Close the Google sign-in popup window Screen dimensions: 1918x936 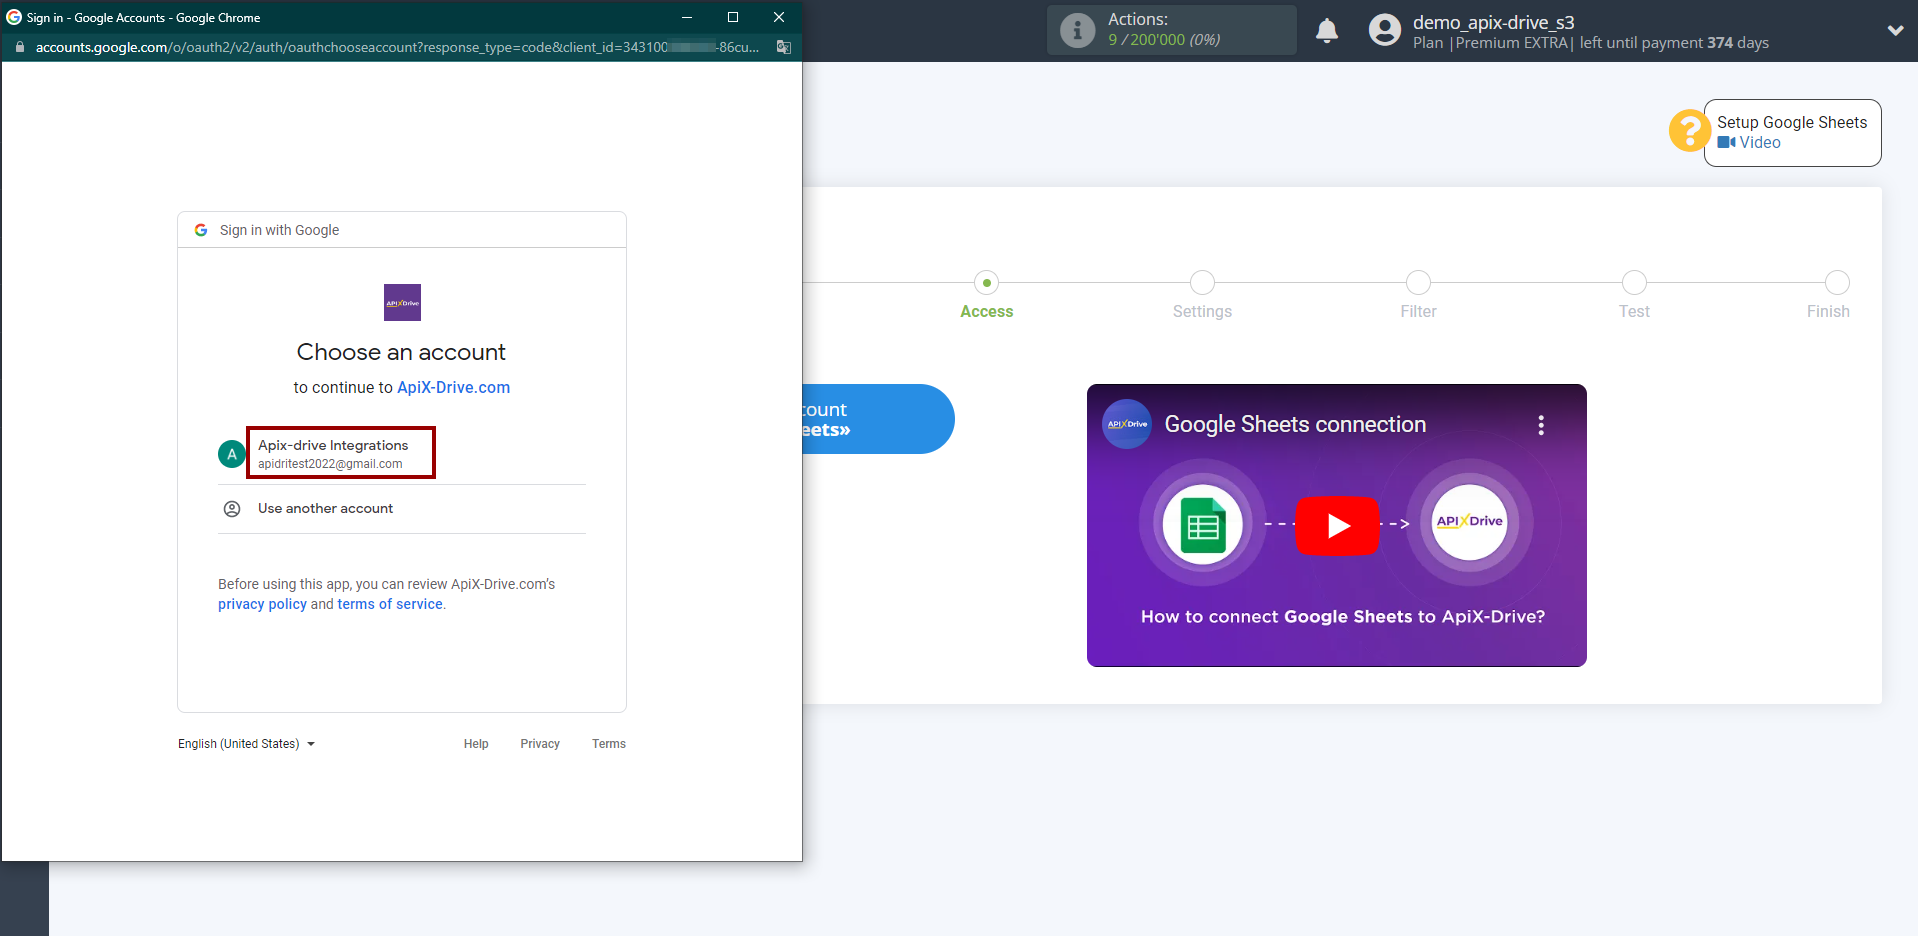click(x=779, y=17)
